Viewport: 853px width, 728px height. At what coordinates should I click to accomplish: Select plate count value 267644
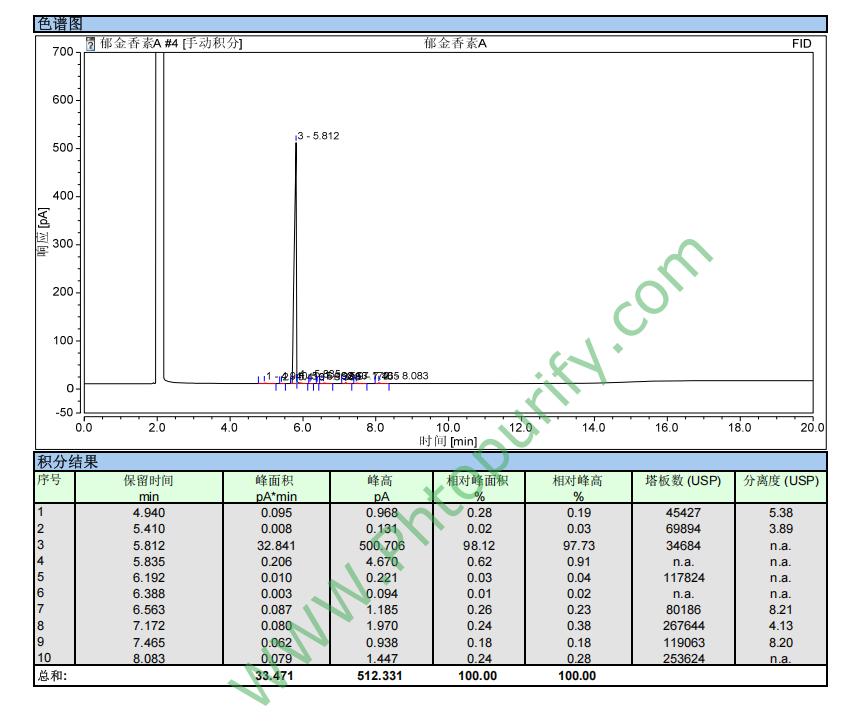[683, 626]
